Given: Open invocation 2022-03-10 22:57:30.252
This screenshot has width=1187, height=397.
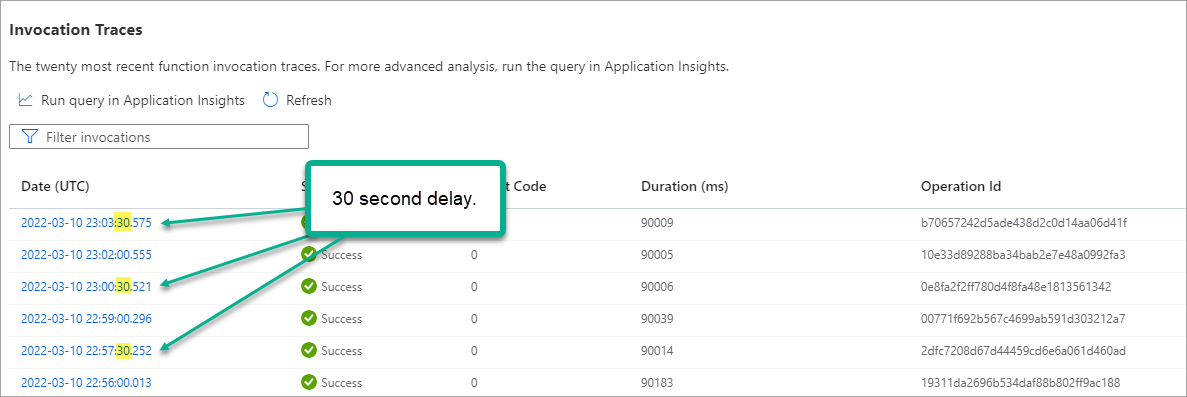Looking at the screenshot, I should (x=86, y=350).
